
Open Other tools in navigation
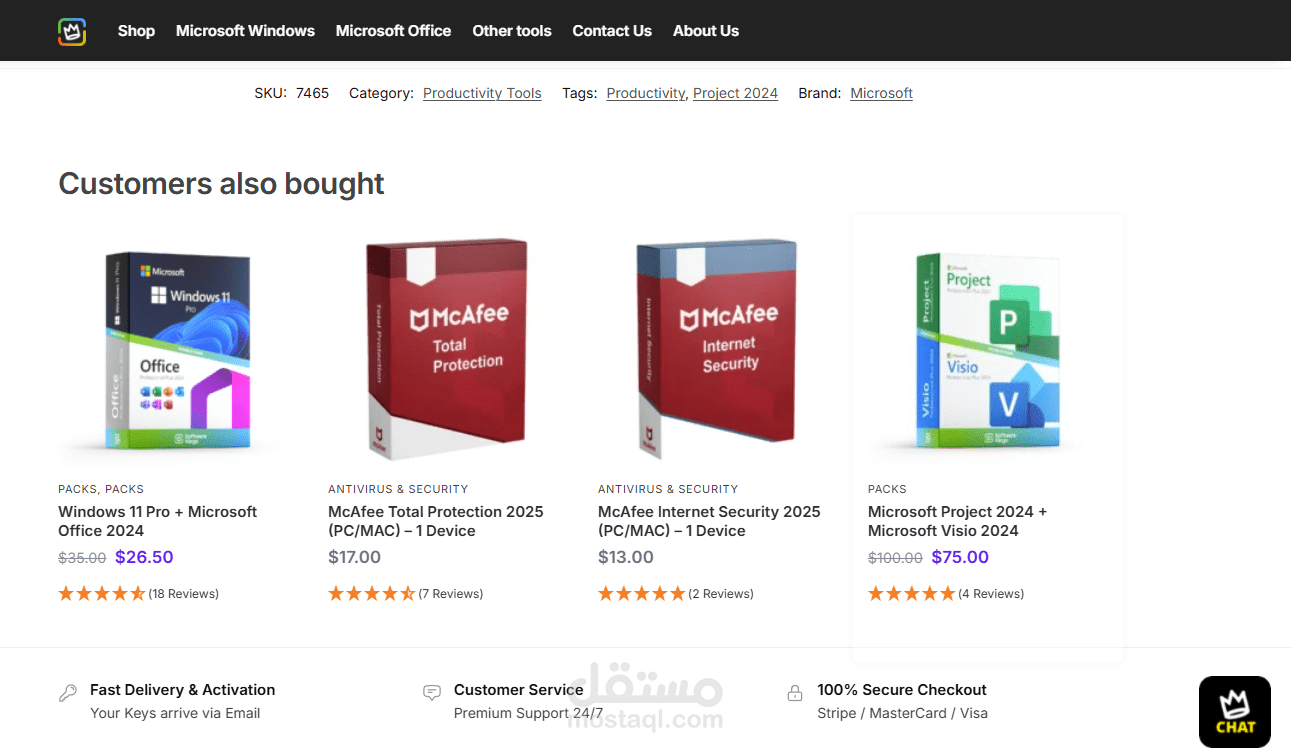pyautogui.click(x=512, y=31)
